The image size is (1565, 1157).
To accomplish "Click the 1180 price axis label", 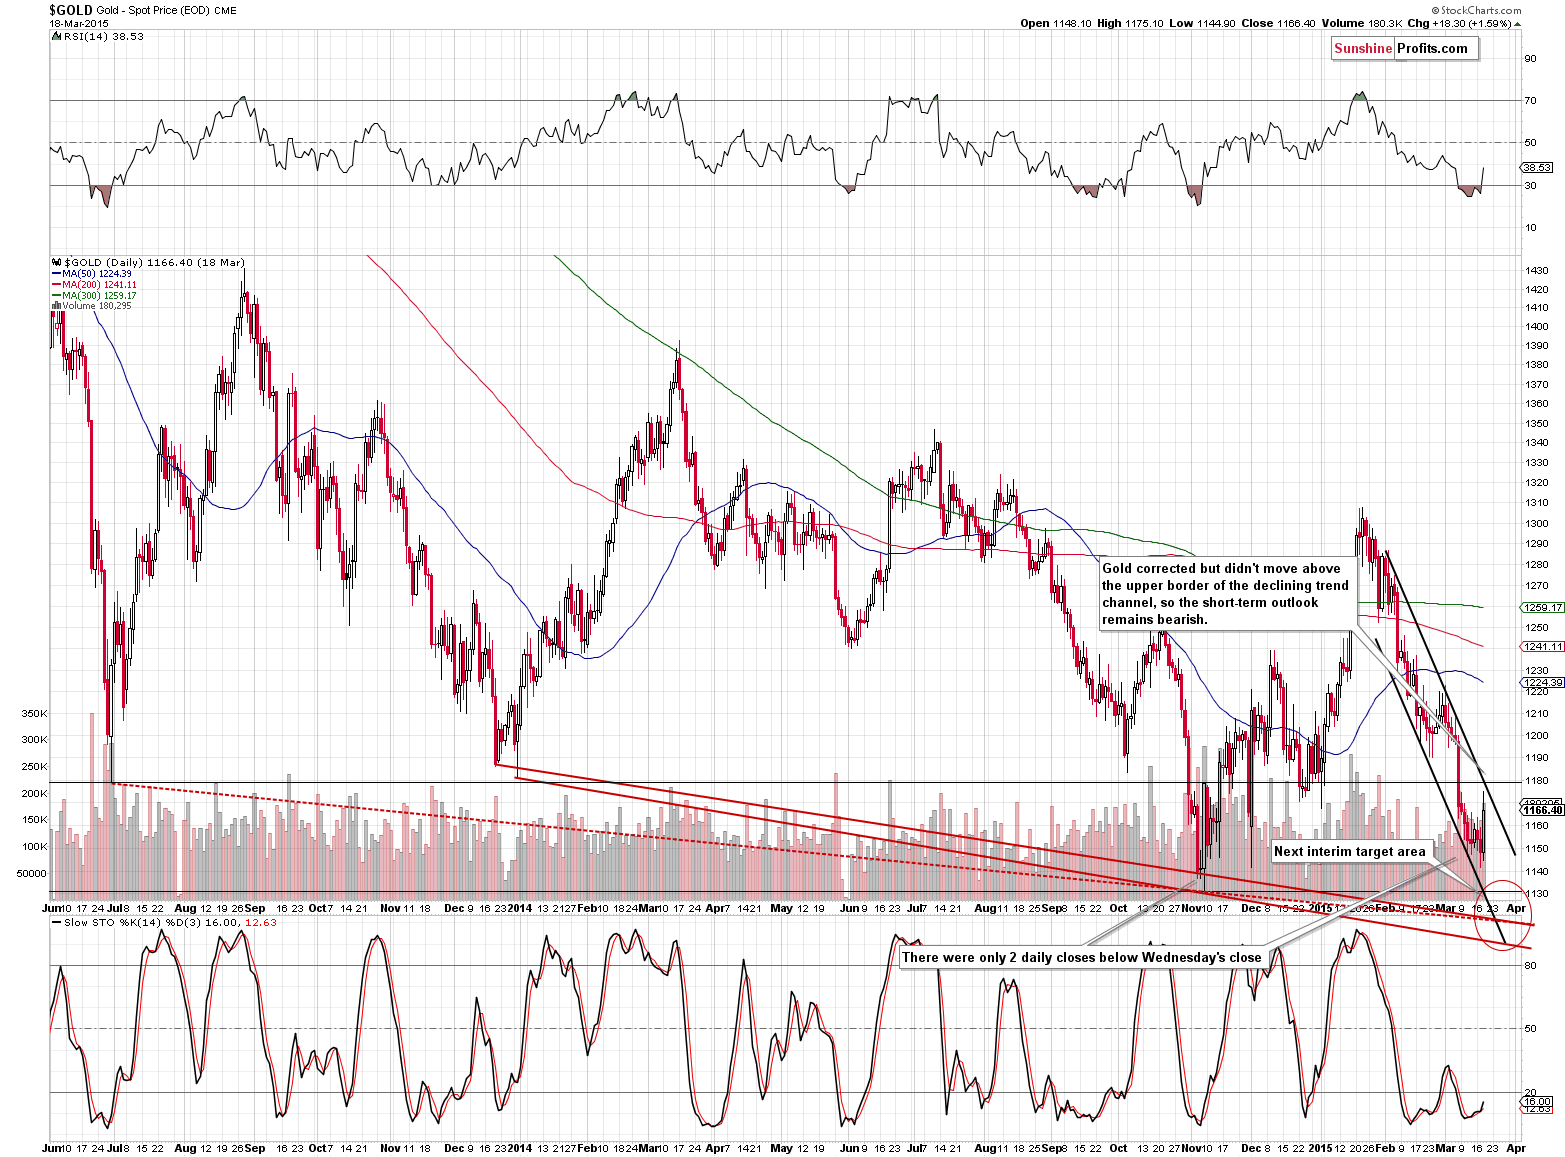I will click(1537, 780).
